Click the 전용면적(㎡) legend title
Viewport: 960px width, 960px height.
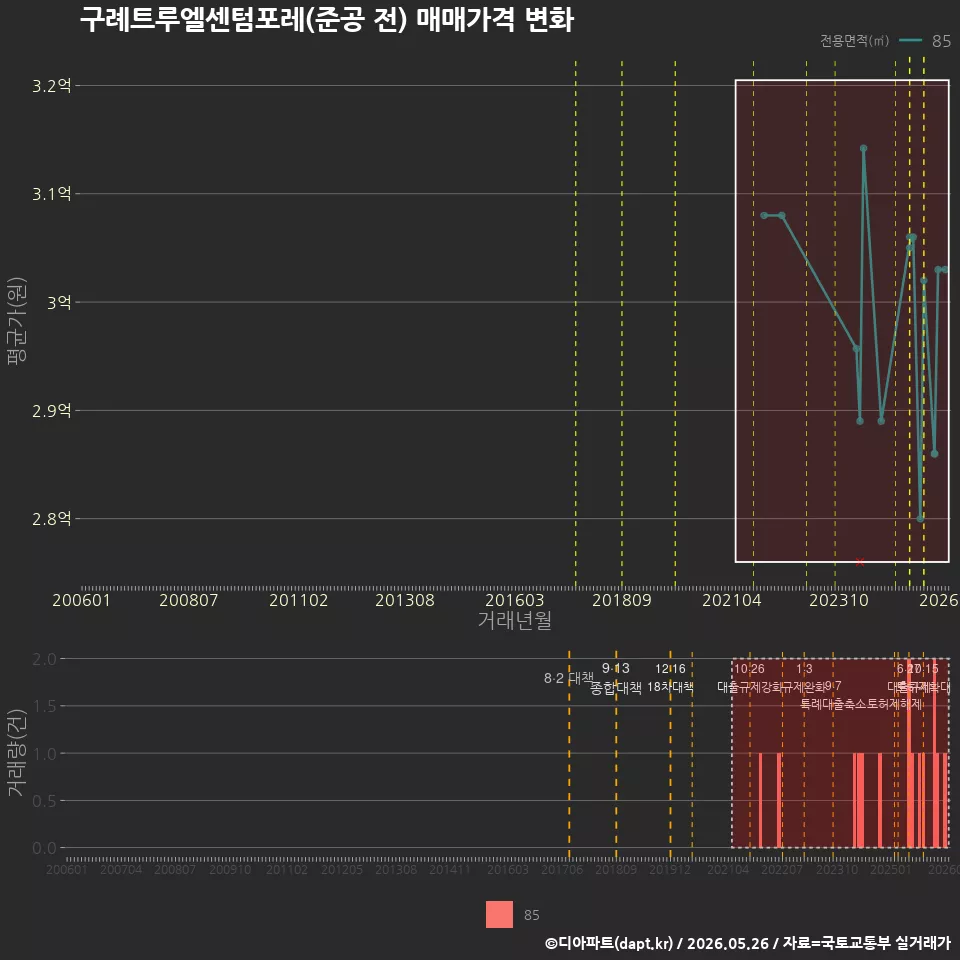click(x=854, y=40)
